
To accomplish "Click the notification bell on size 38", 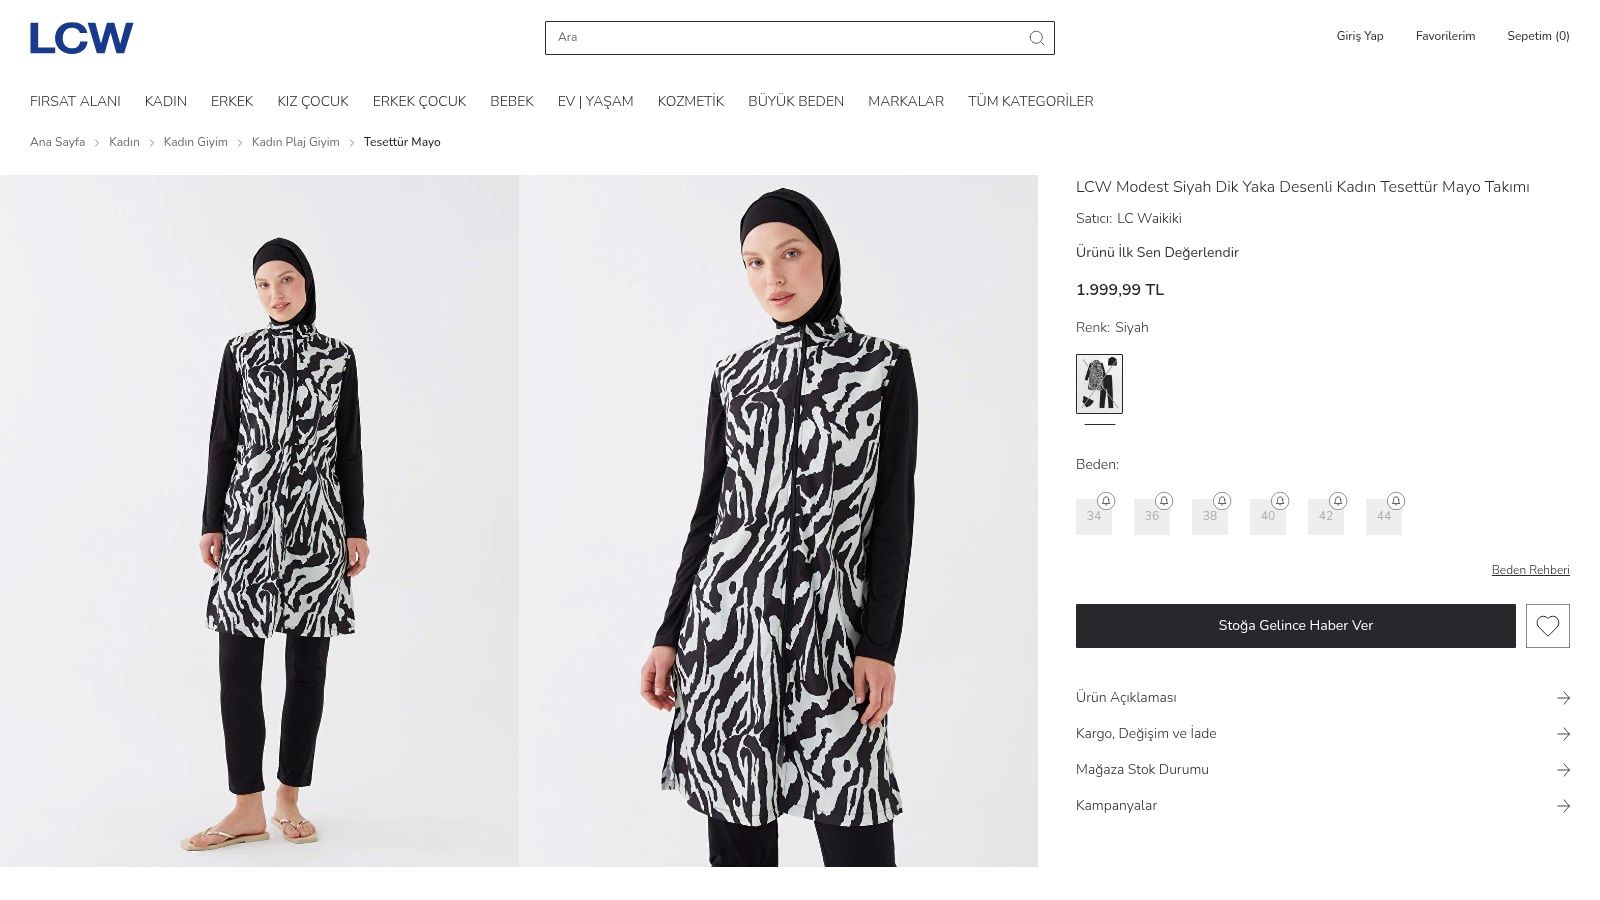I will point(1222,501).
